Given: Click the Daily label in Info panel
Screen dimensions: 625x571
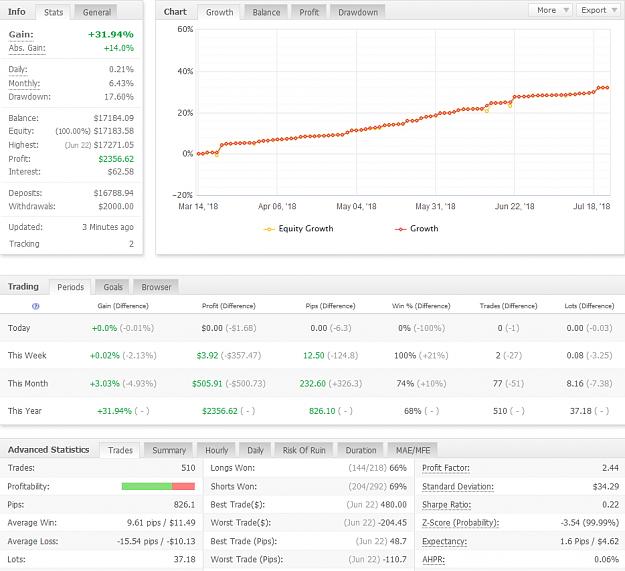Looking at the screenshot, I should pos(18,69).
